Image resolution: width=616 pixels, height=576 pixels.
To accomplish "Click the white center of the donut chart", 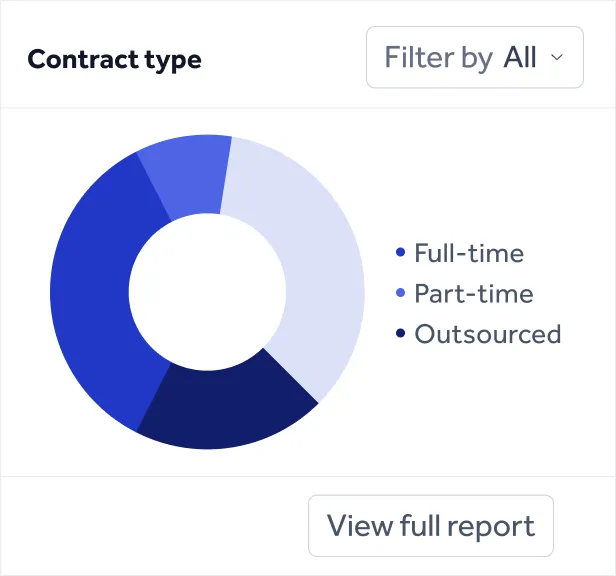I will pyautogui.click(x=207, y=290).
